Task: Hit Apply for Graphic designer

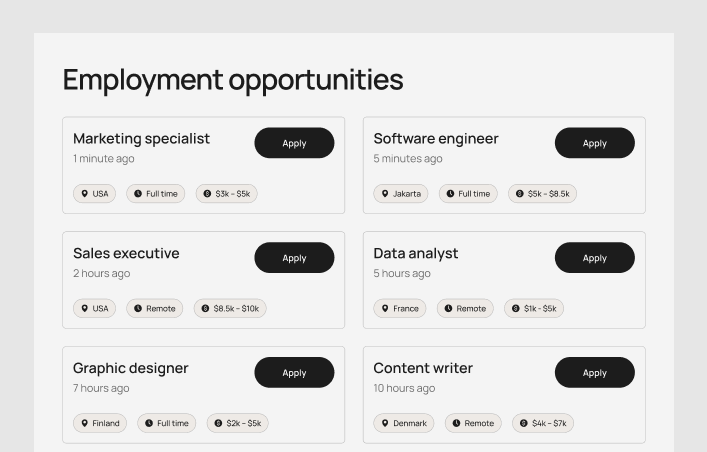Action: pyautogui.click(x=294, y=373)
